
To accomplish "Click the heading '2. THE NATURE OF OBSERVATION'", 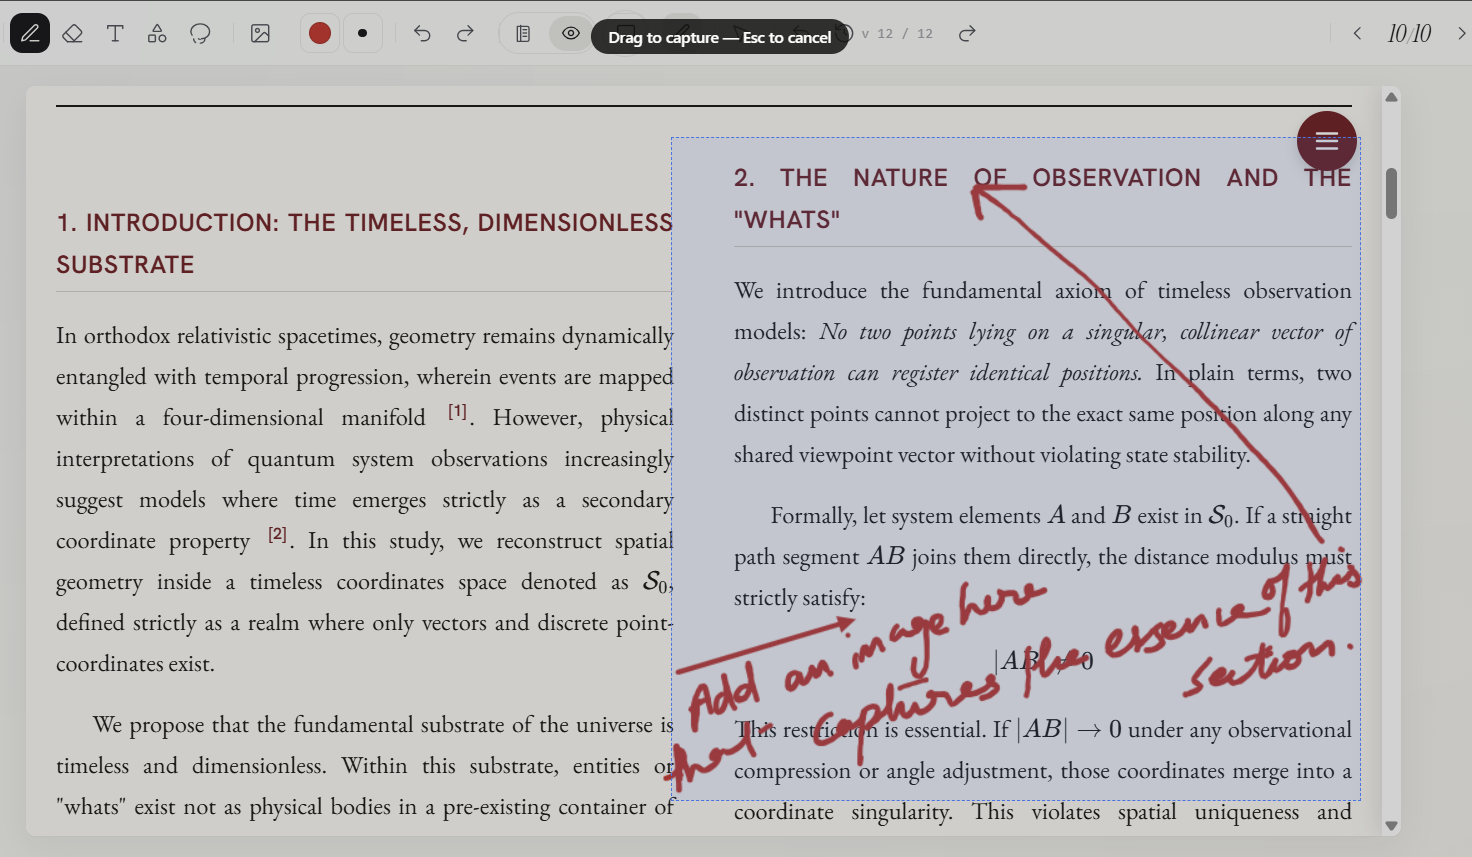I will pos(967,178).
